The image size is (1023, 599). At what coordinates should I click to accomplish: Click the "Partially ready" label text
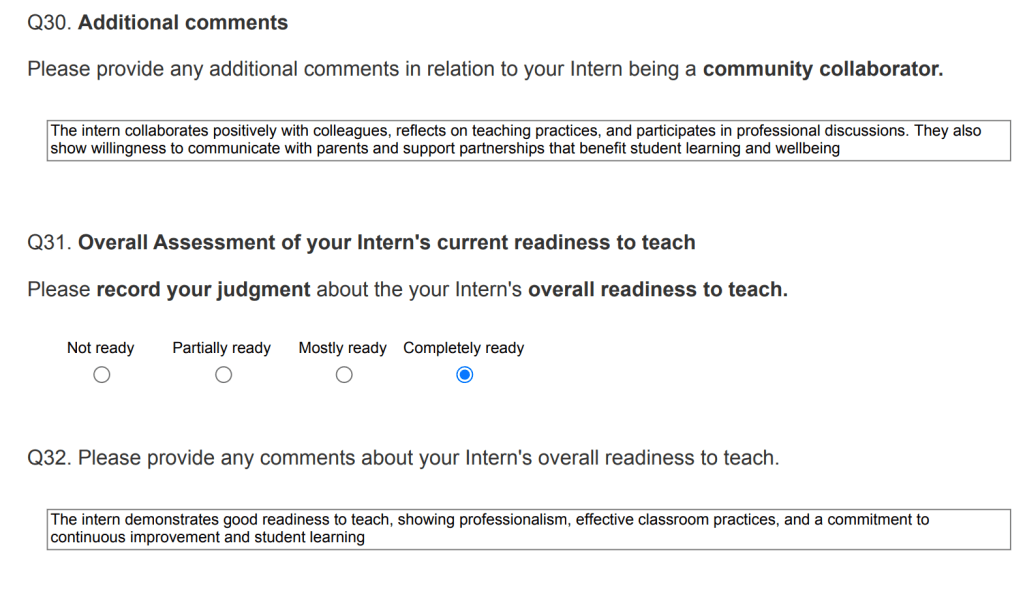coord(221,348)
